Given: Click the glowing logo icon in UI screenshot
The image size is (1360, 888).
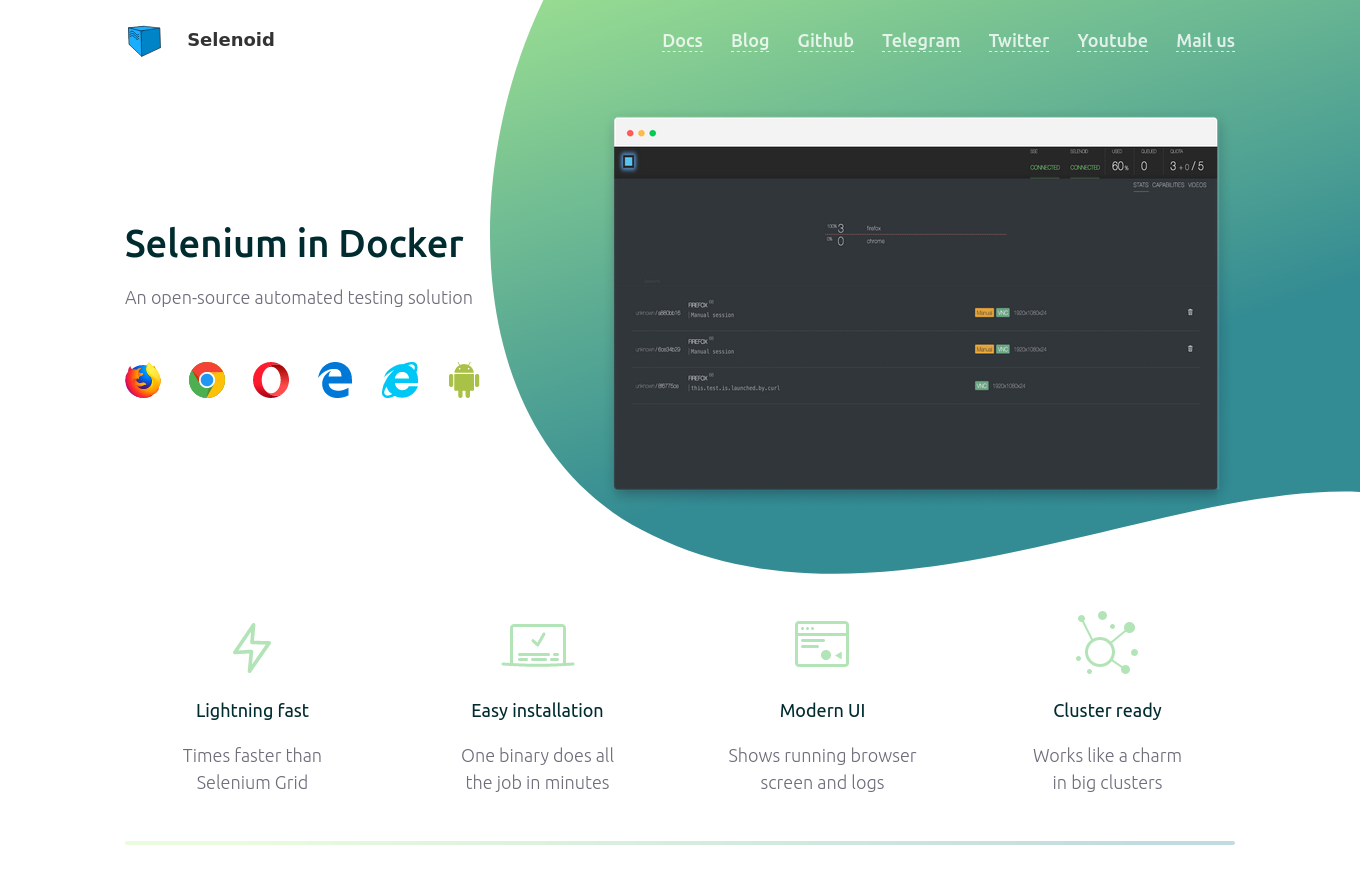Looking at the screenshot, I should coord(629,161).
